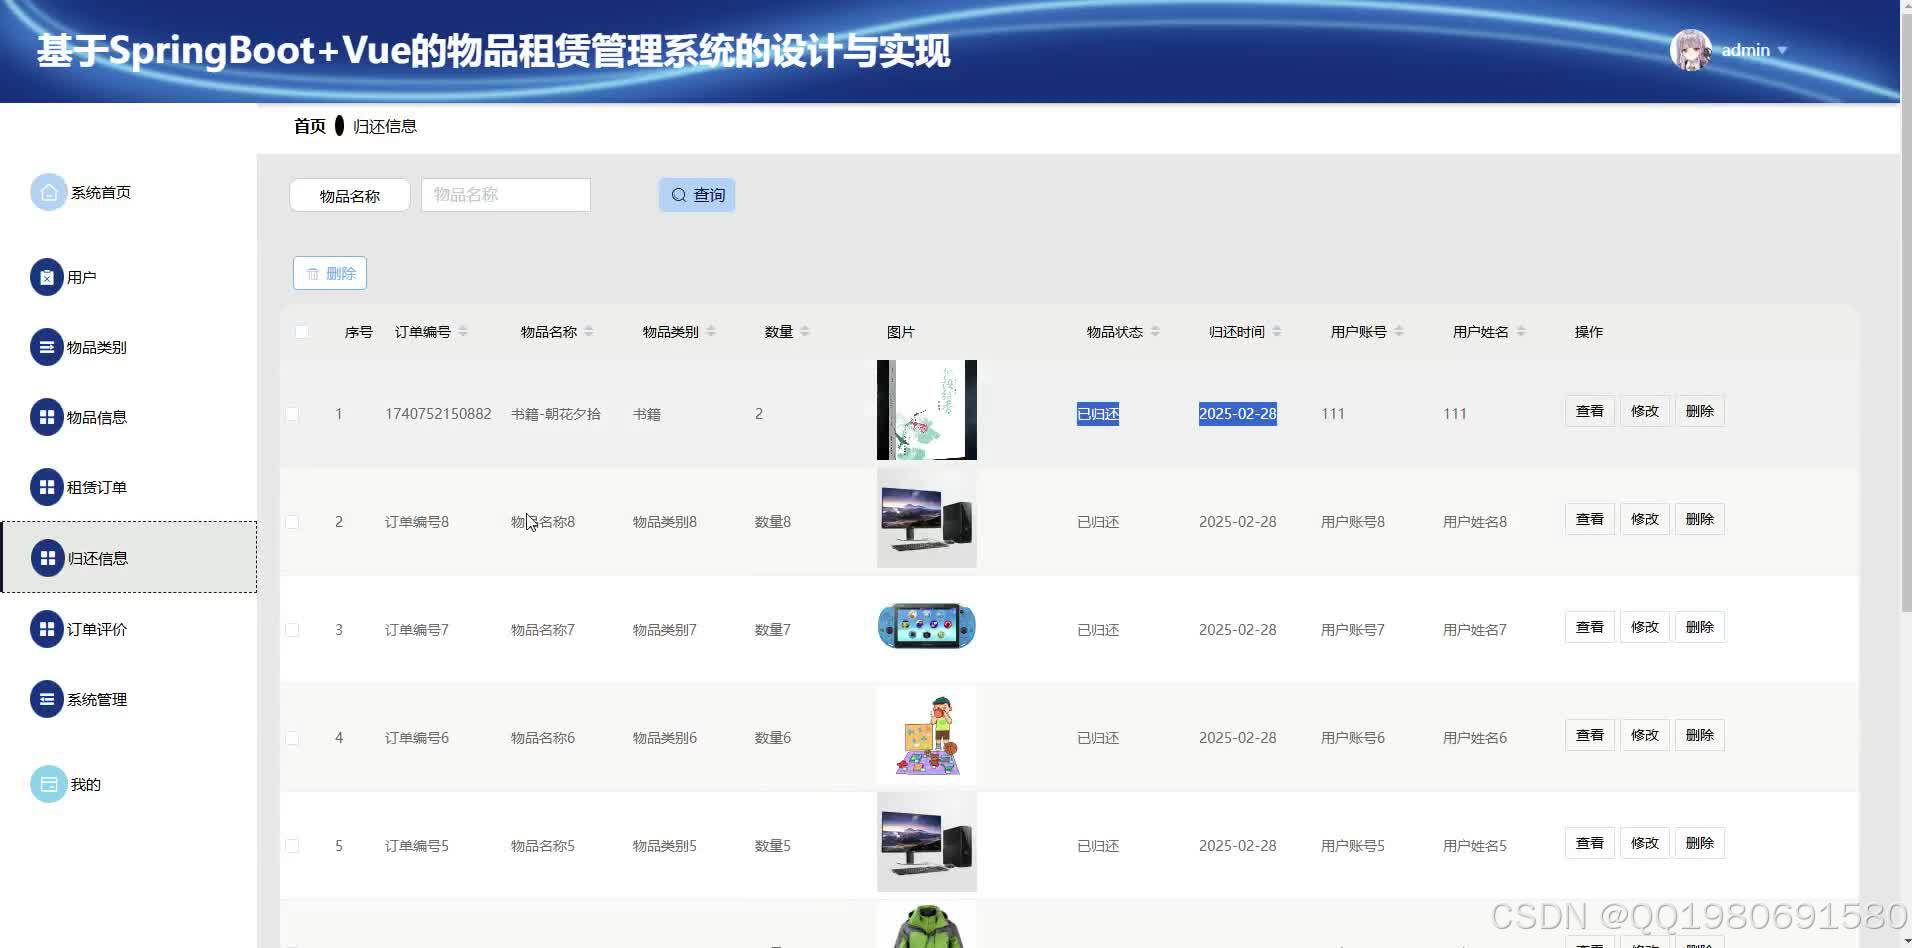Select the 租赁订单 rental orders icon
The image size is (1912, 948).
point(48,487)
